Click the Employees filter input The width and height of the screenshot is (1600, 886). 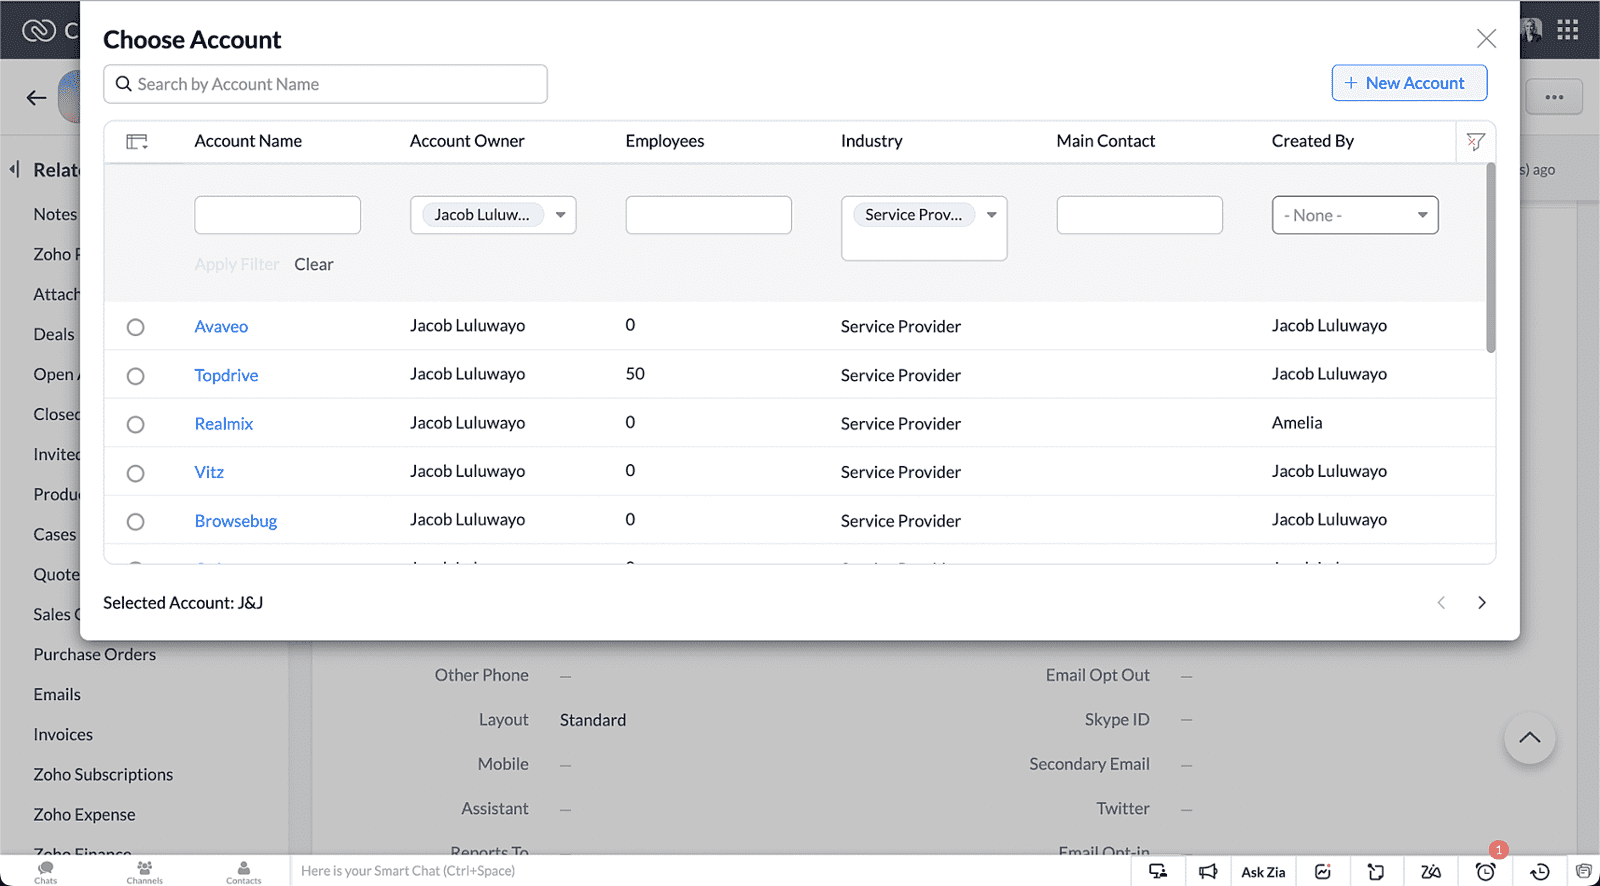(x=708, y=215)
